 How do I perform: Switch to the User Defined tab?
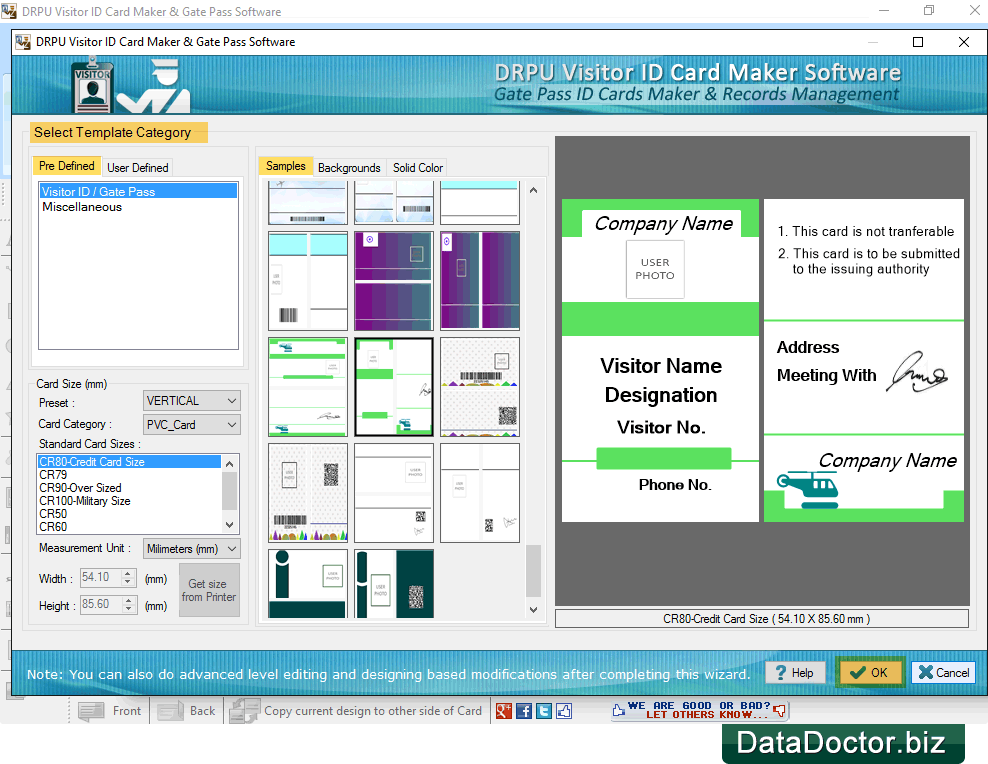pos(137,168)
